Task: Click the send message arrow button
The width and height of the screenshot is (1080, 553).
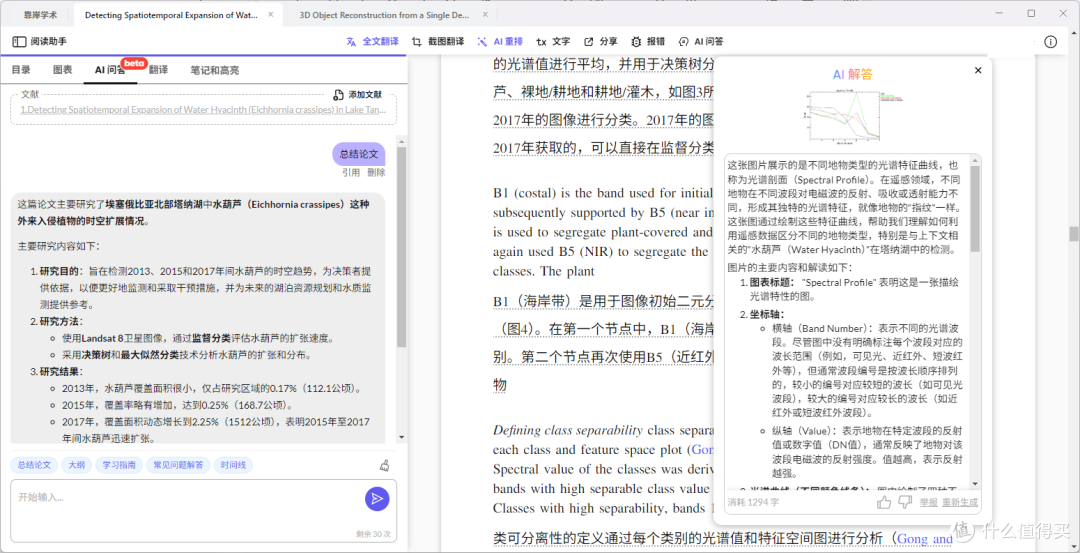Action: [377, 499]
